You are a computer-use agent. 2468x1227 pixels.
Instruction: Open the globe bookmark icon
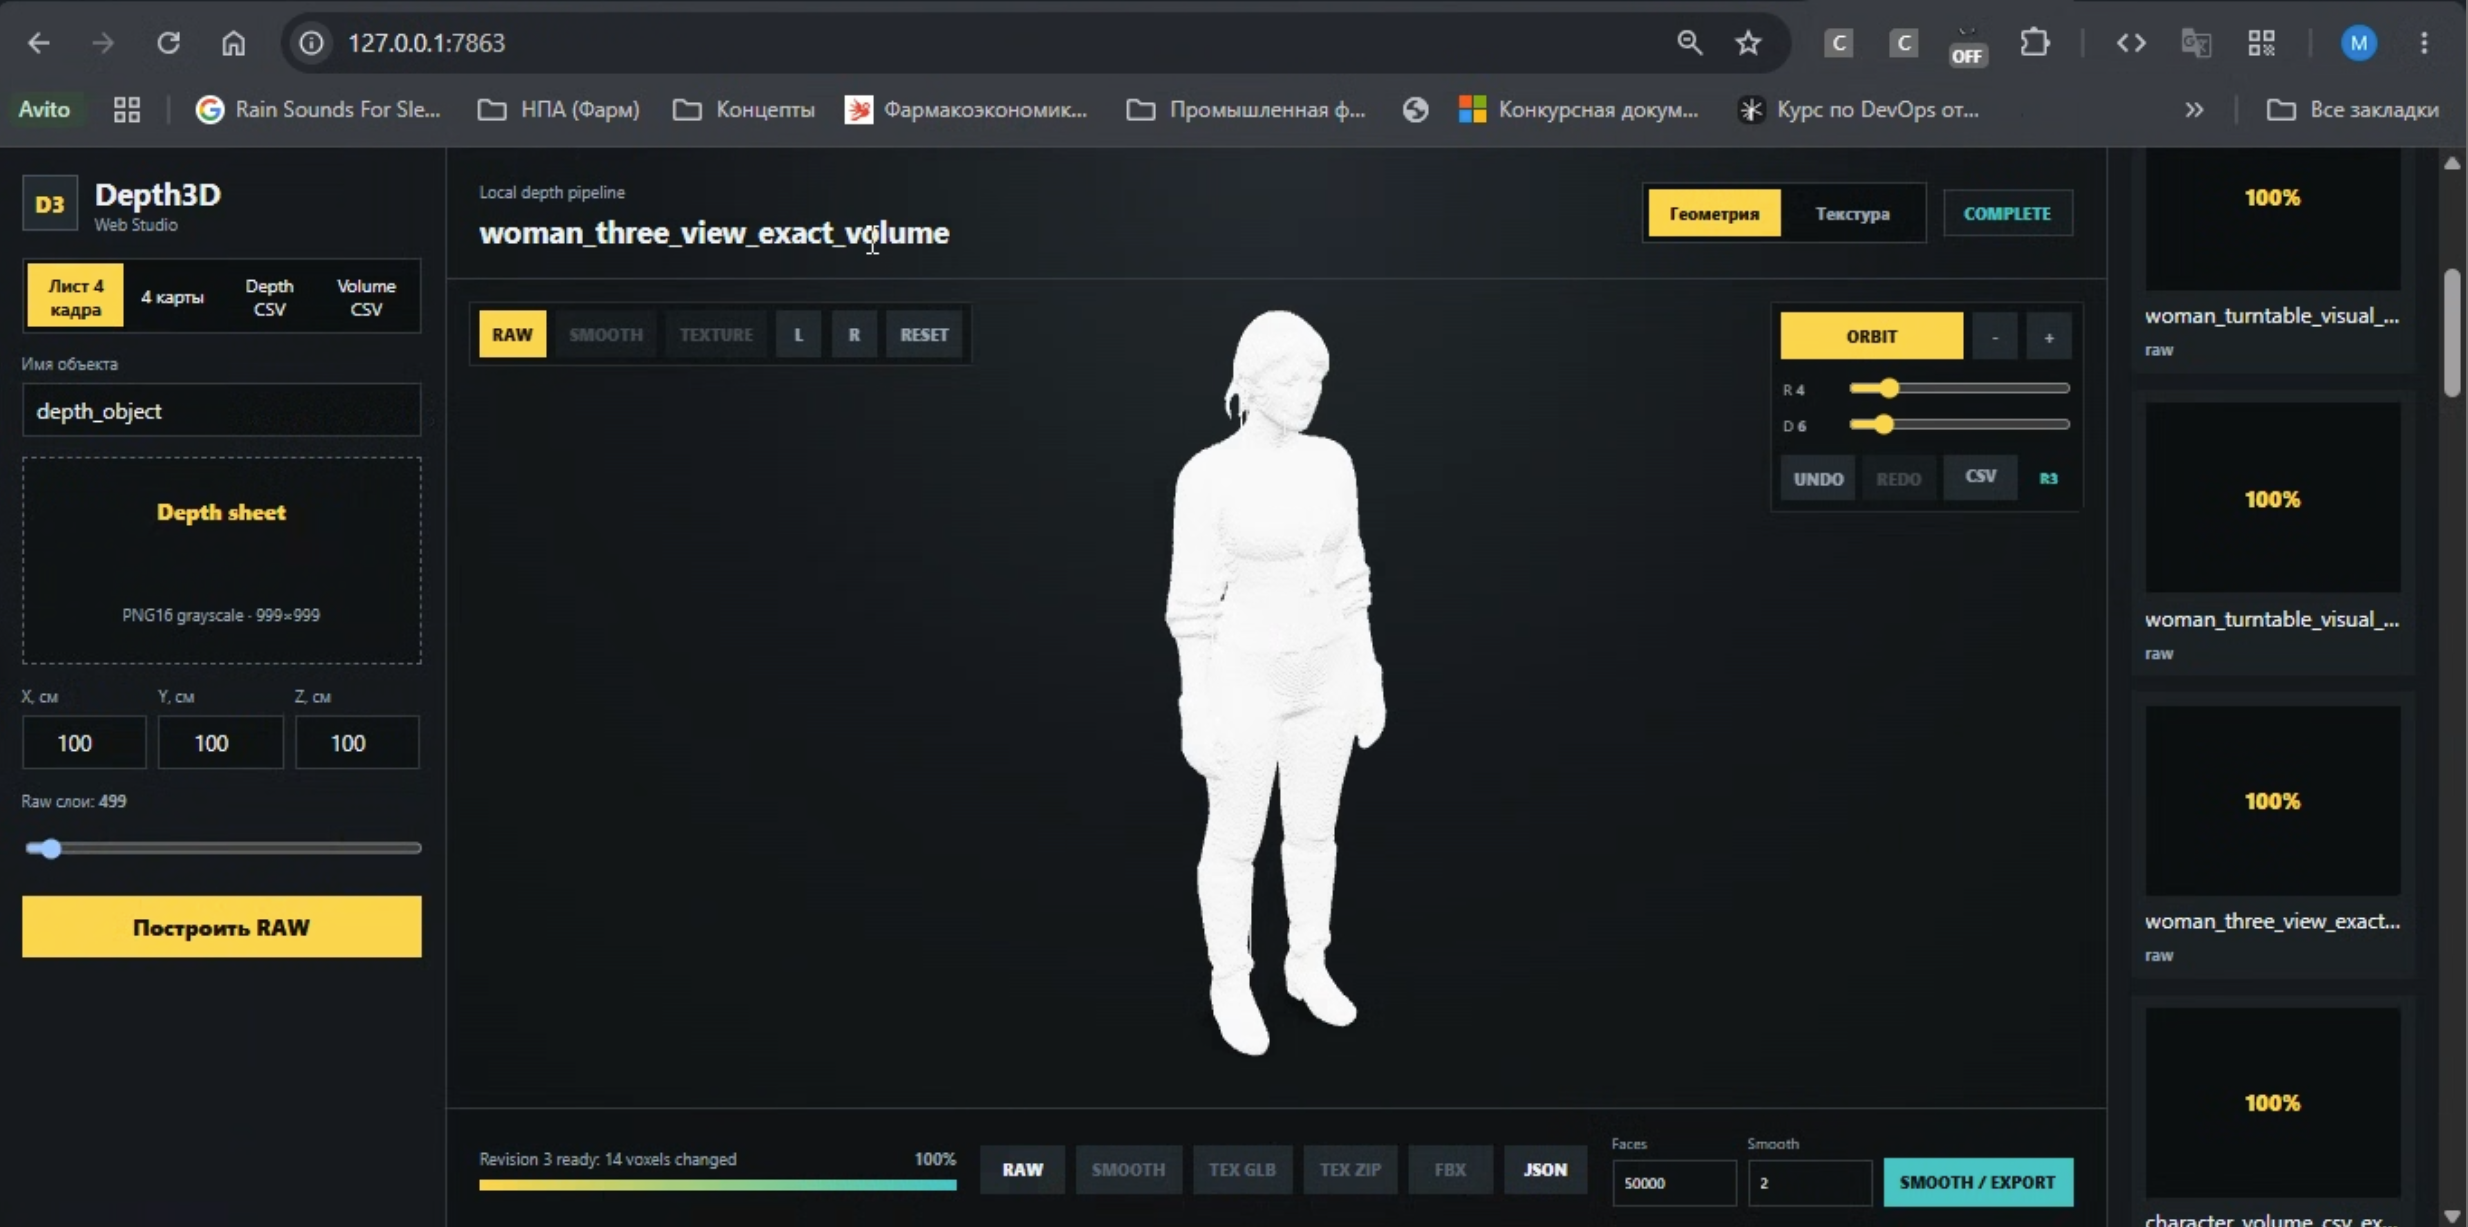coord(1415,110)
